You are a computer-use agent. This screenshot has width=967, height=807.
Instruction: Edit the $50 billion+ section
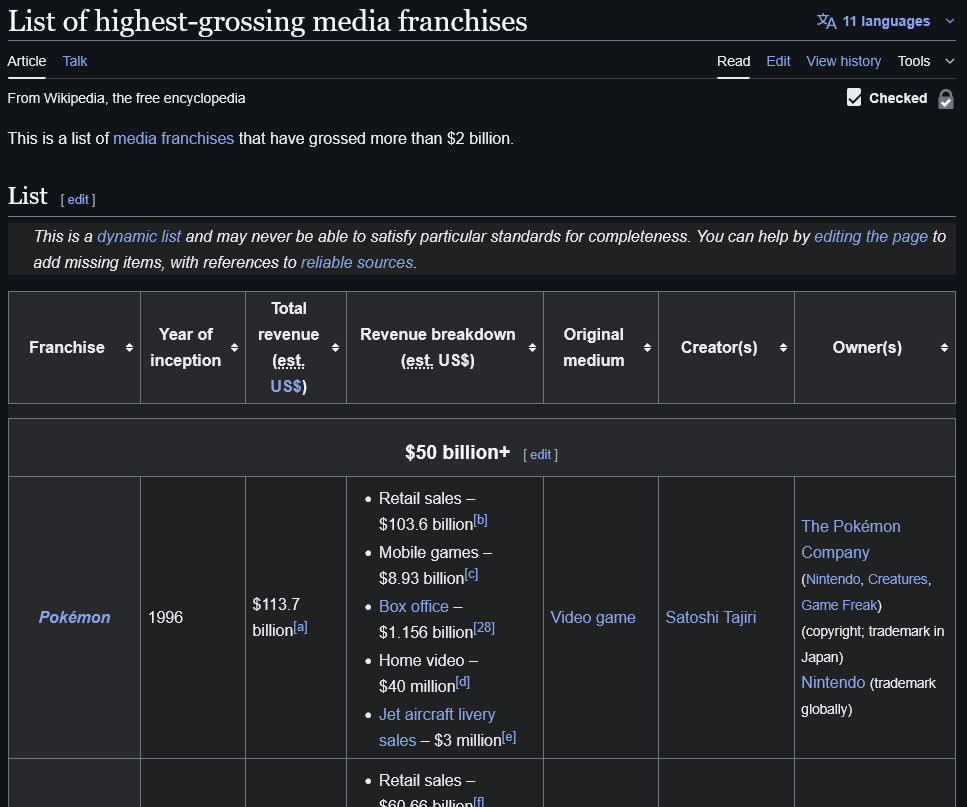(x=540, y=454)
